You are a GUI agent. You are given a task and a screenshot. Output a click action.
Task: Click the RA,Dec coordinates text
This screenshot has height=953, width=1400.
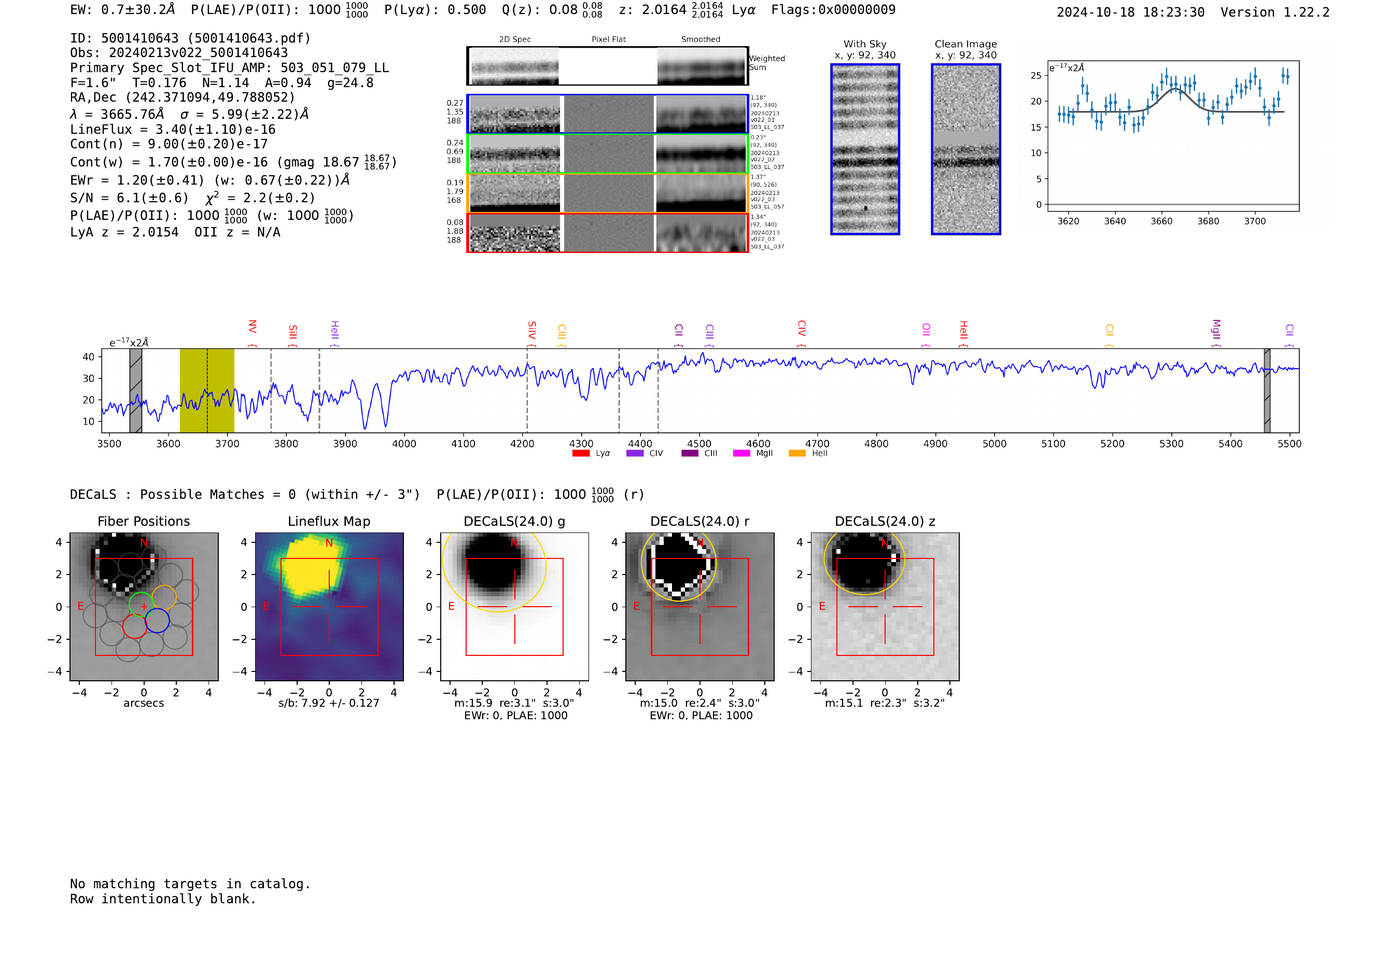click(x=182, y=97)
